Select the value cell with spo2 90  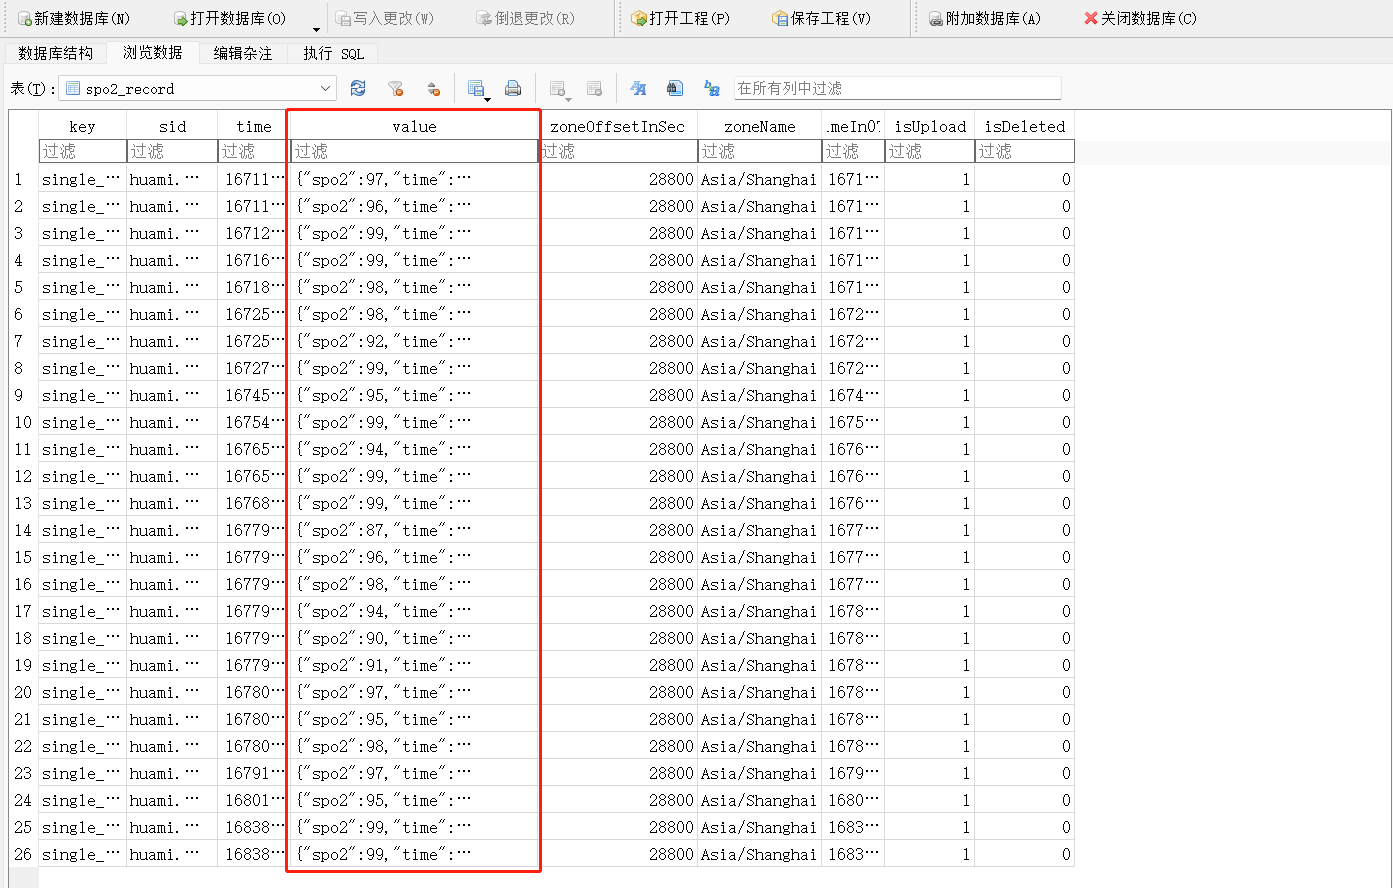point(414,638)
